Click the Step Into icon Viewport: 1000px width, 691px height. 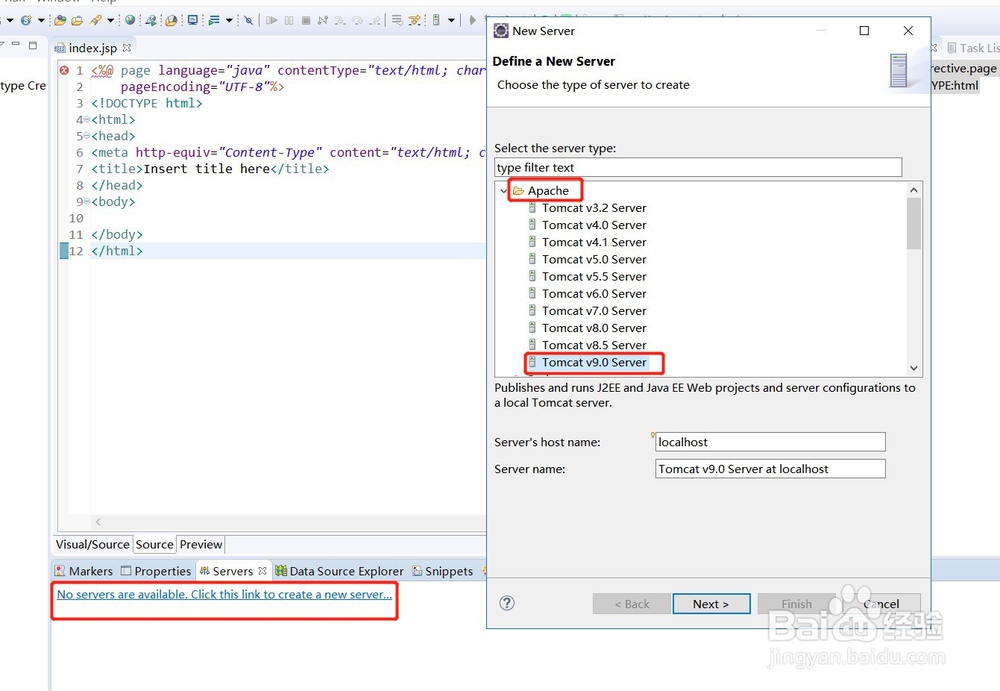click(x=340, y=20)
